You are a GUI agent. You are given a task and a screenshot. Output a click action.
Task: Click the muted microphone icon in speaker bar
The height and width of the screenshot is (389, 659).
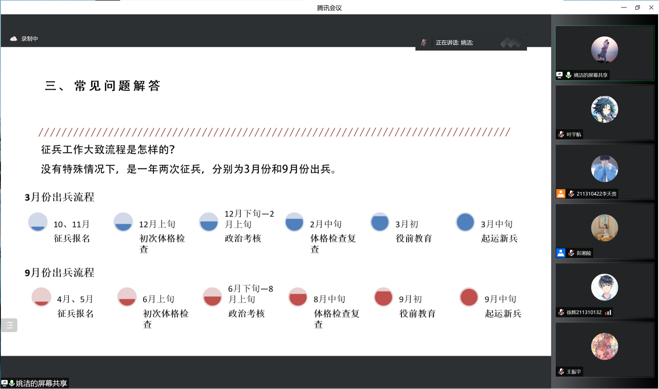tap(424, 42)
